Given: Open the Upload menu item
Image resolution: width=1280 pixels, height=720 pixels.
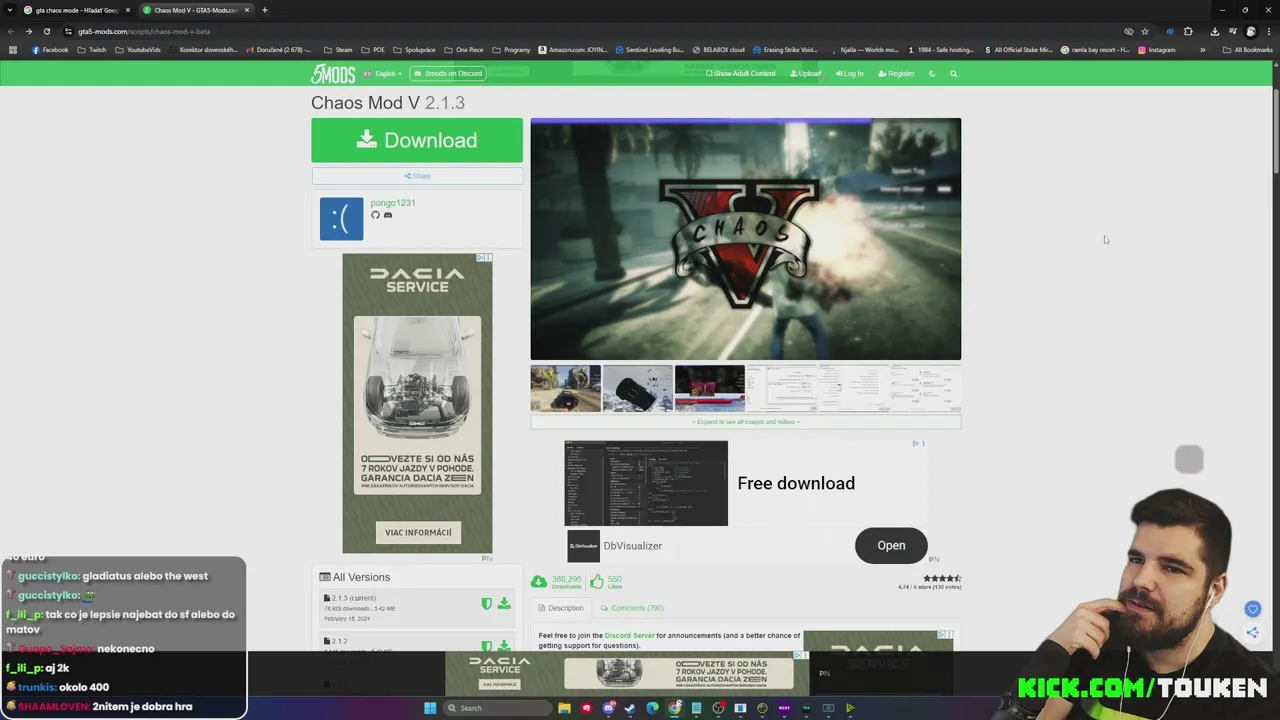Looking at the screenshot, I should 805,74.
